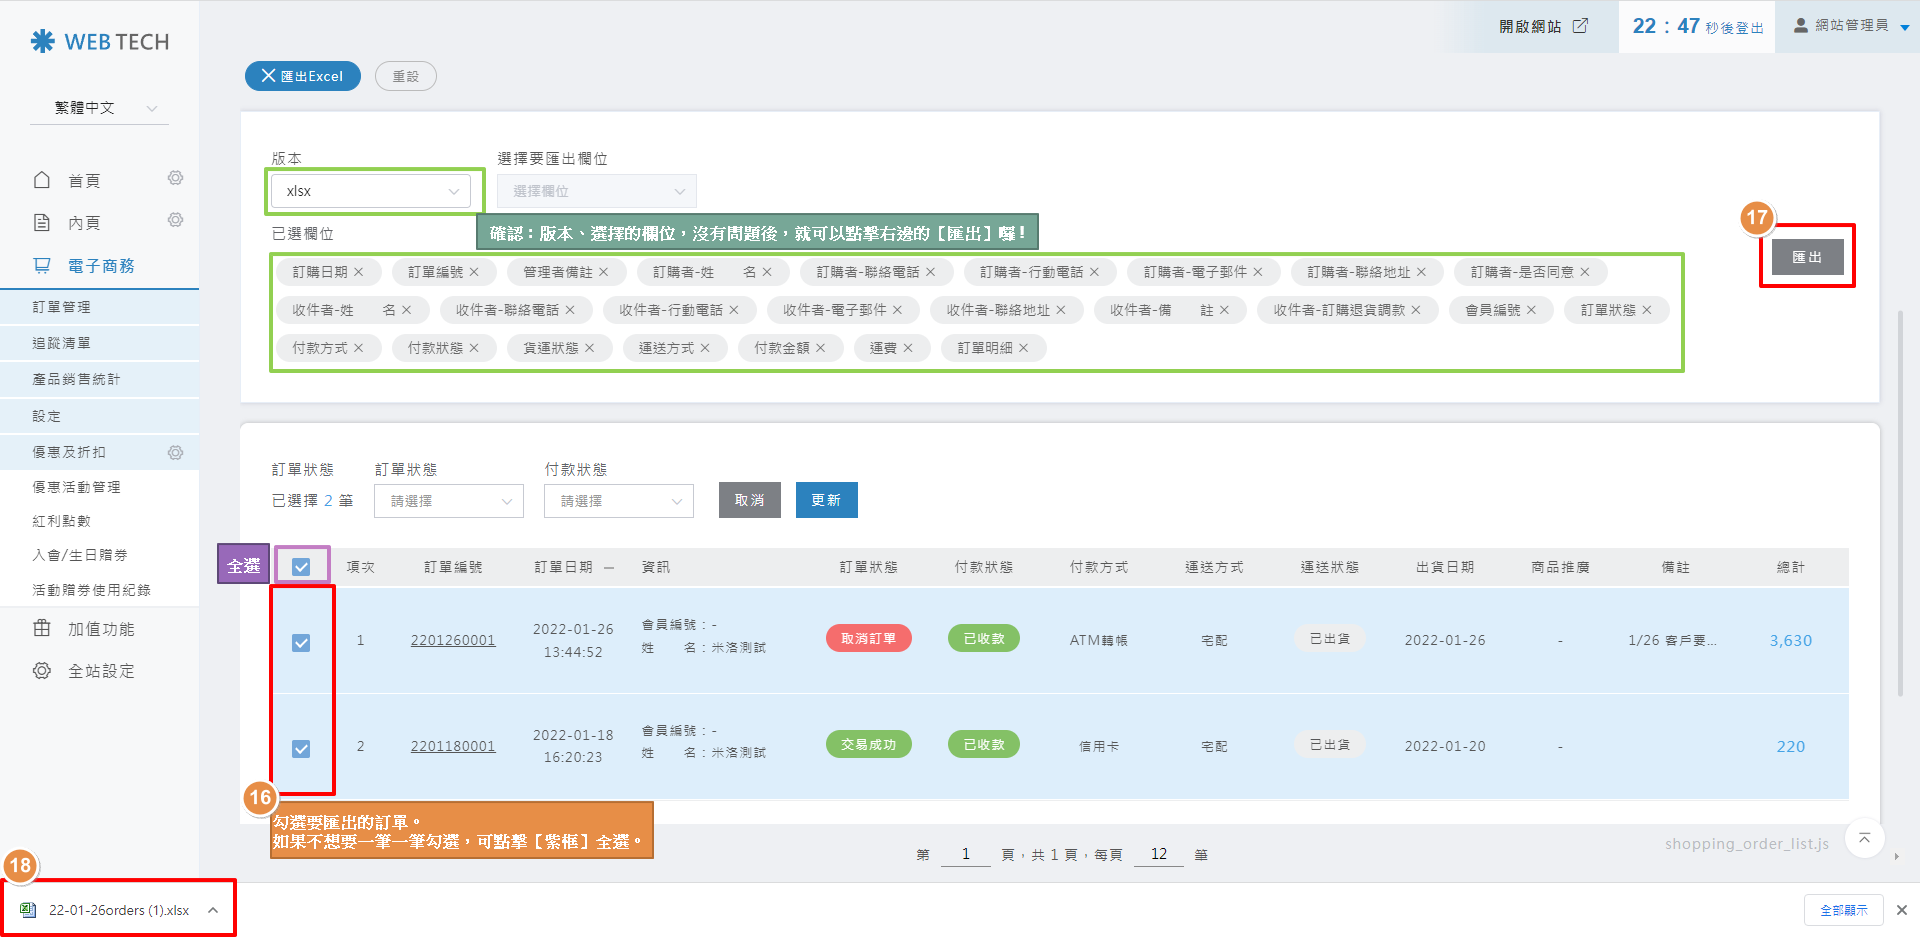Click the scroll-to-top arrow icon
The width and height of the screenshot is (1920, 937).
click(1864, 838)
